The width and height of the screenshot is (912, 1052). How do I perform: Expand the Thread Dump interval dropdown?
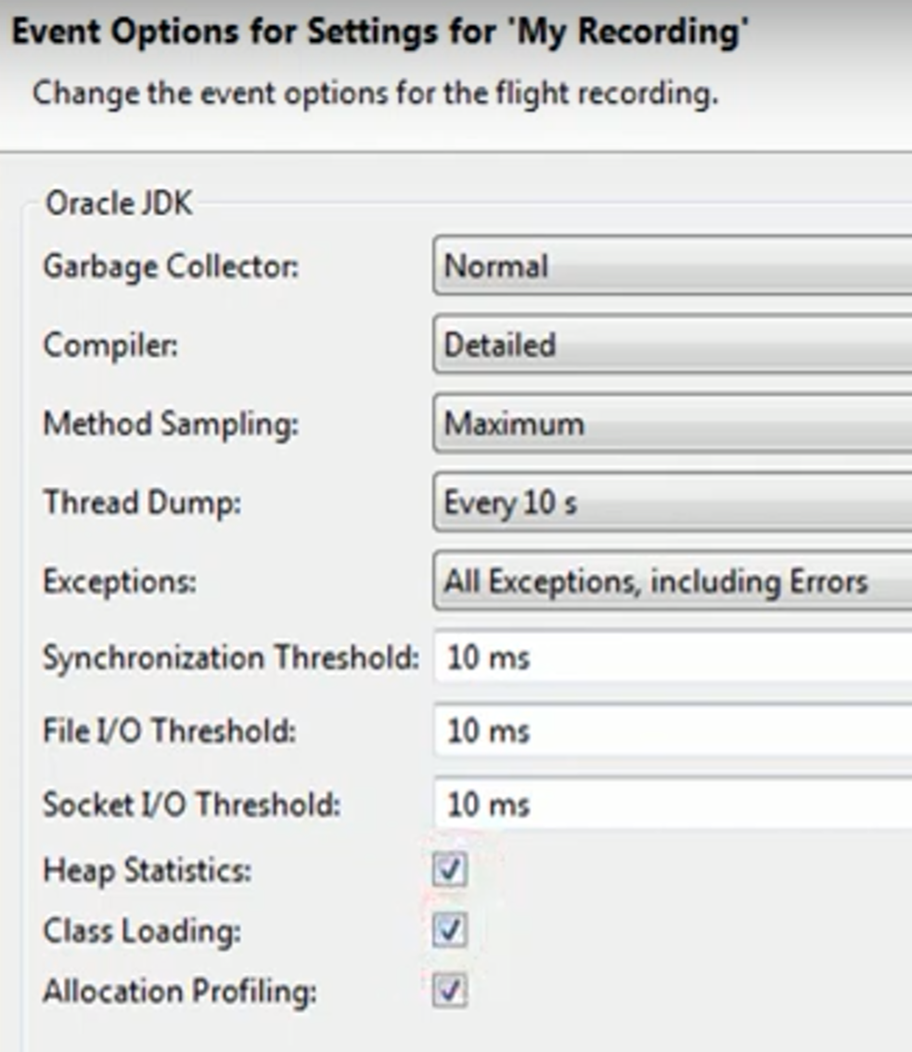click(672, 502)
